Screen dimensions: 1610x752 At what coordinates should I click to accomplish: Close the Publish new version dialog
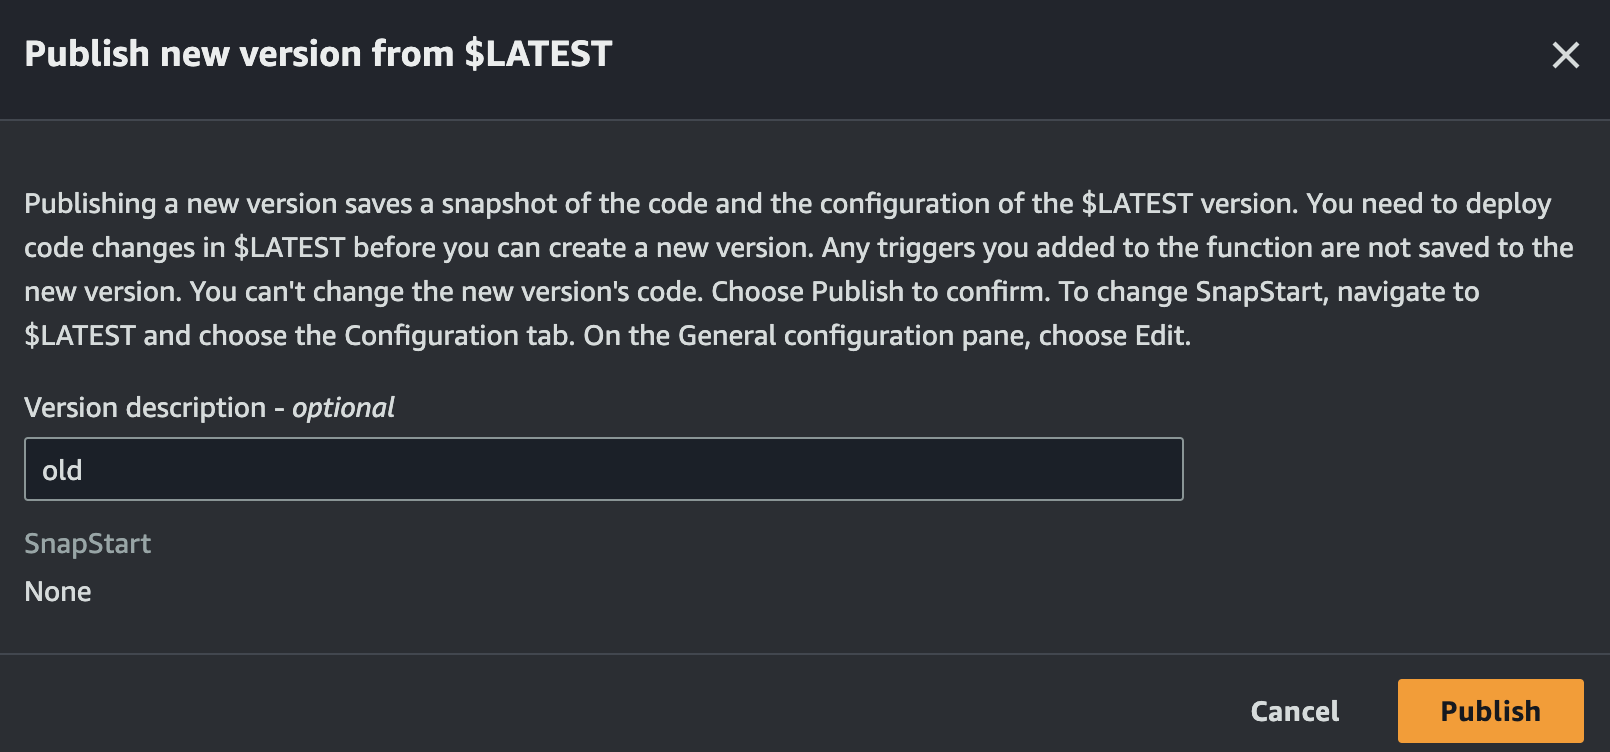click(1565, 55)
